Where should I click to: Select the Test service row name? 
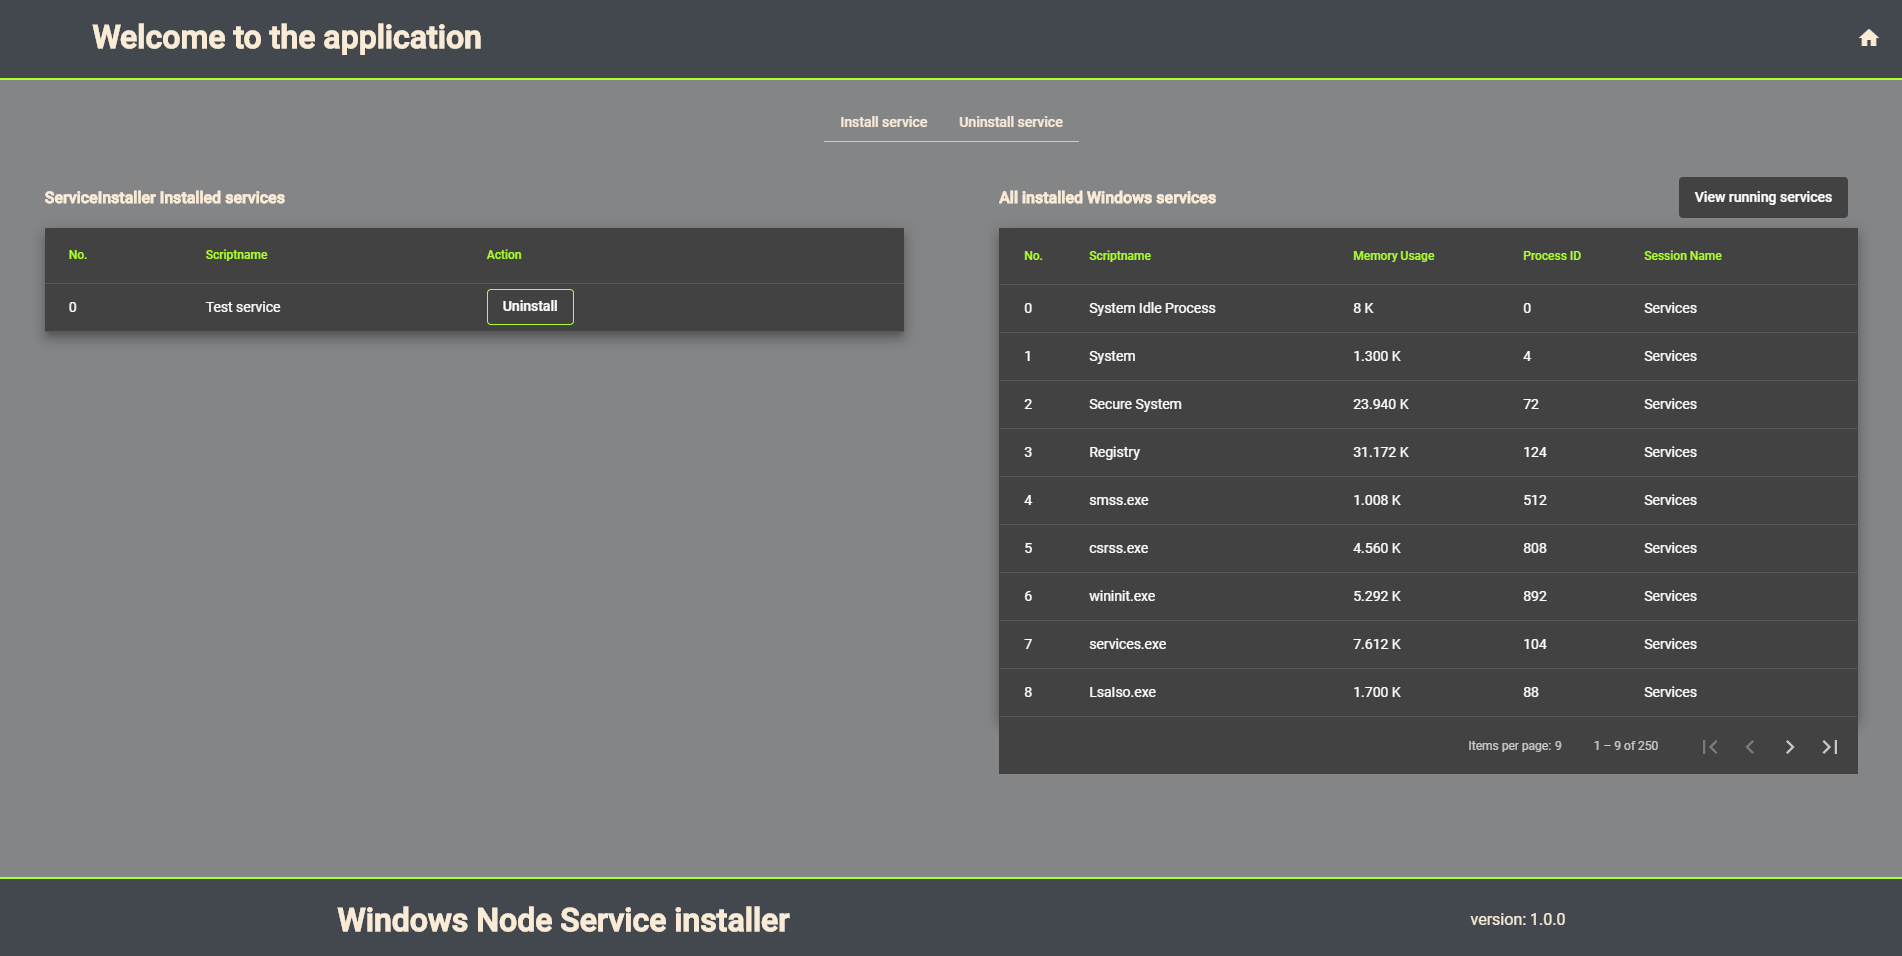tap(243, 307)
